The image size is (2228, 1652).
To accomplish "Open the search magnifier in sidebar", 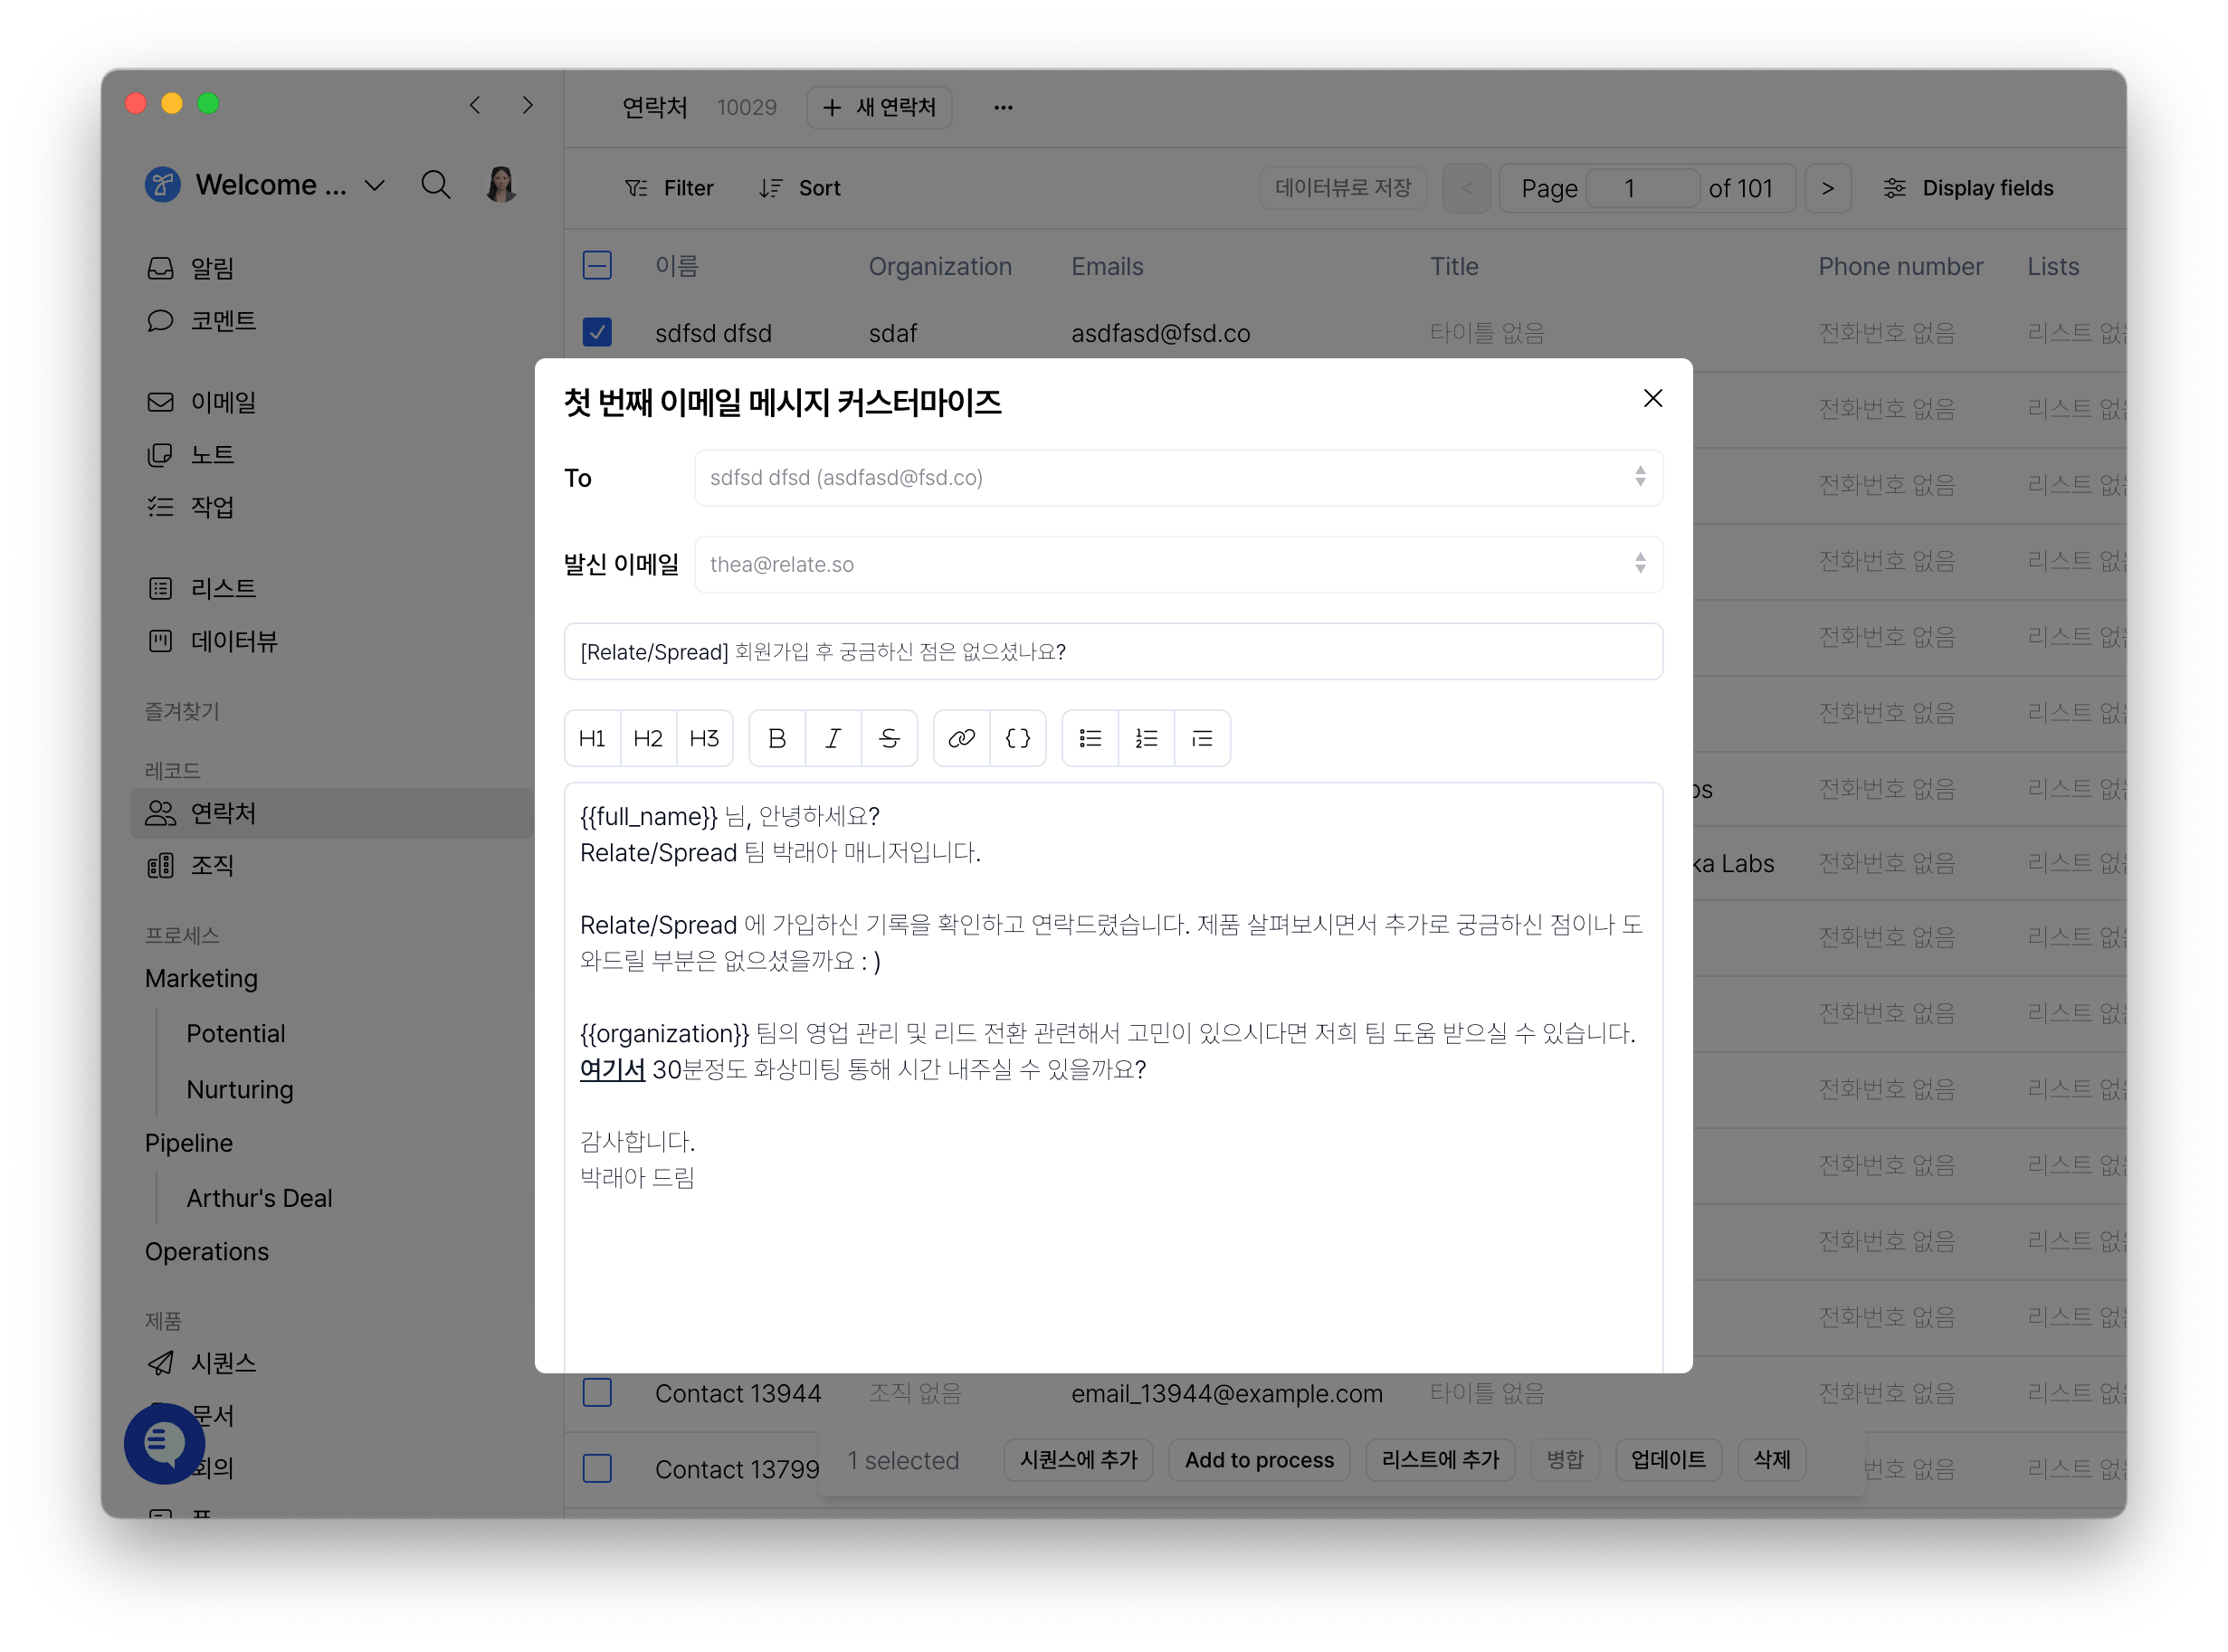I will [x=435, y=185].
